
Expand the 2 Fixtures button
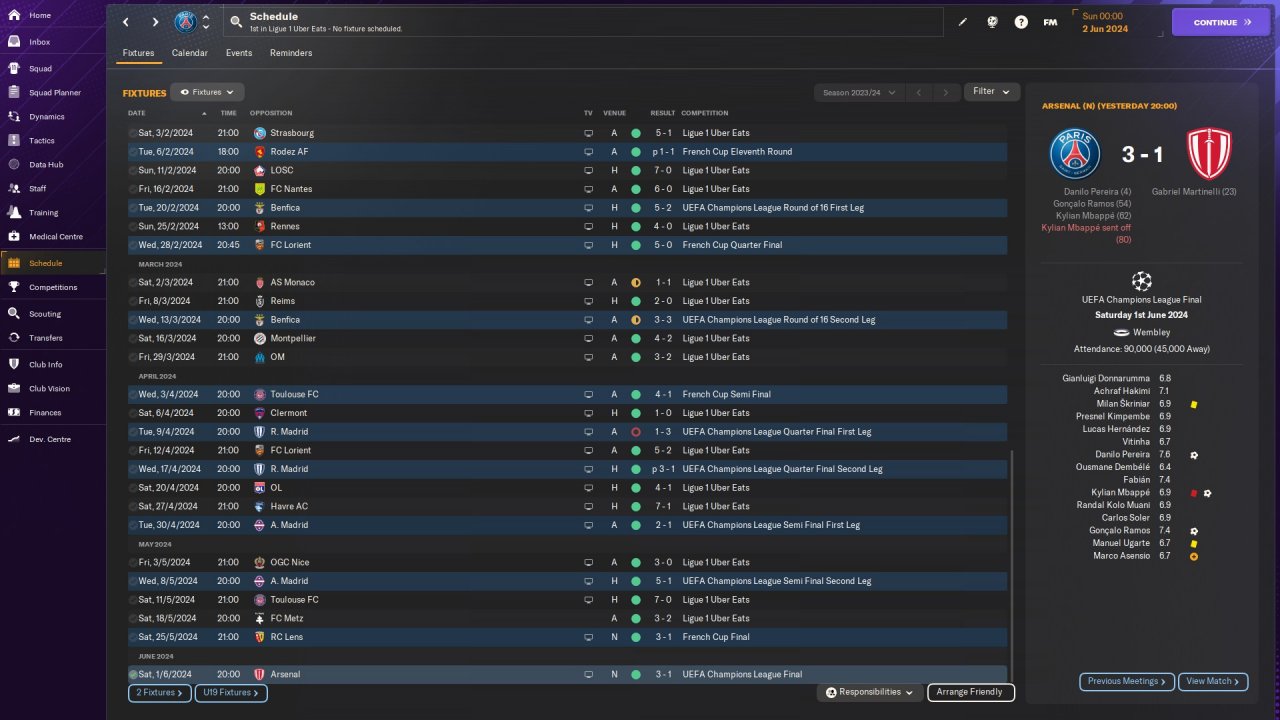click(x=159, y=692)
